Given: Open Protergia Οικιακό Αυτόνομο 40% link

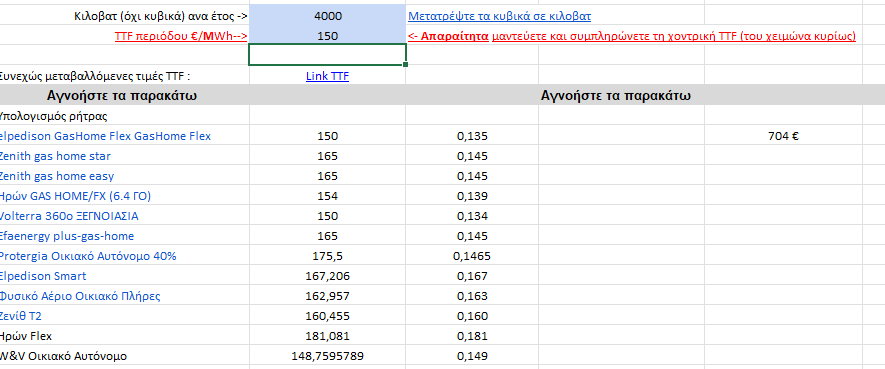Looking at the screenshot, I should [88, 256].
